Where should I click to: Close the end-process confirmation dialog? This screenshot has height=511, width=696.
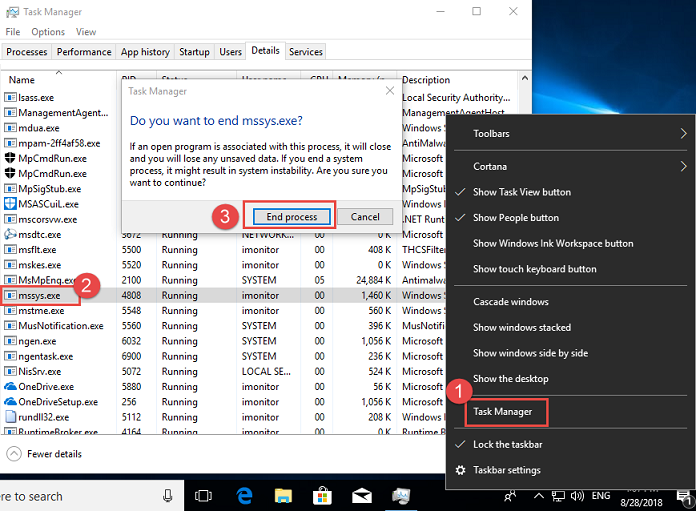[x=390, y=91]
